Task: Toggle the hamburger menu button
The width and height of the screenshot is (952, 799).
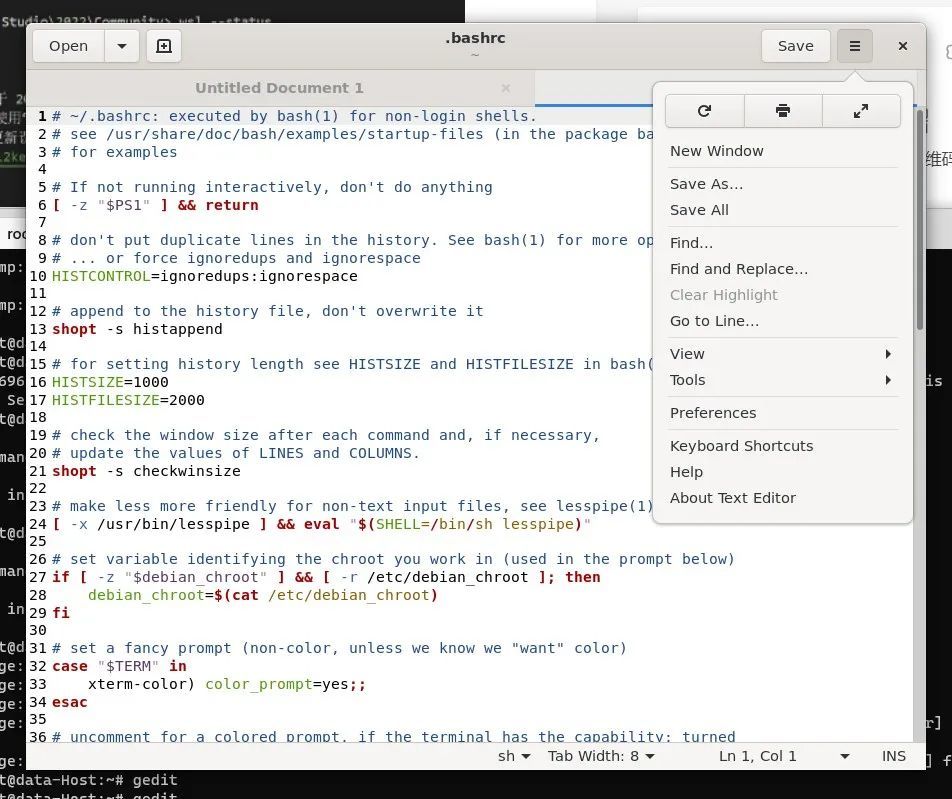Action: pyautogui.click(x=854, y=46)
